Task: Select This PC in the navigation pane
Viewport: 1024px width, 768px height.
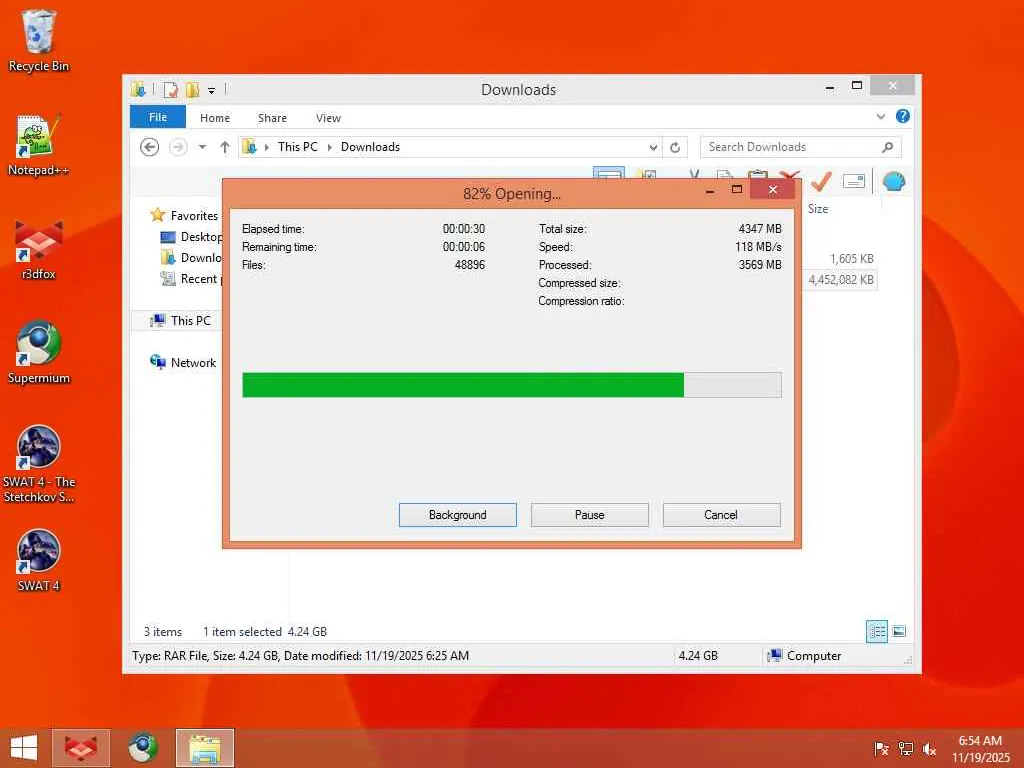Action: click(x=181, y=321)
